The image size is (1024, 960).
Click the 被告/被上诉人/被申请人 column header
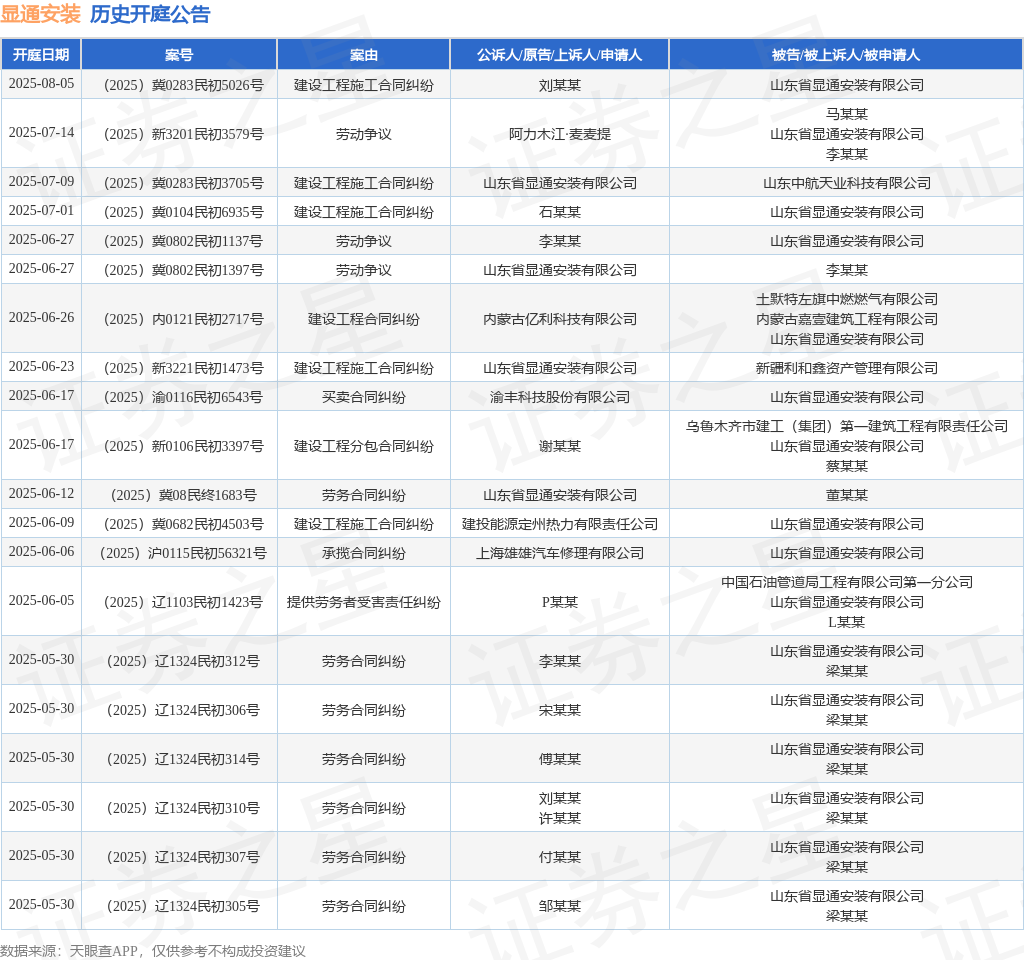846,55
